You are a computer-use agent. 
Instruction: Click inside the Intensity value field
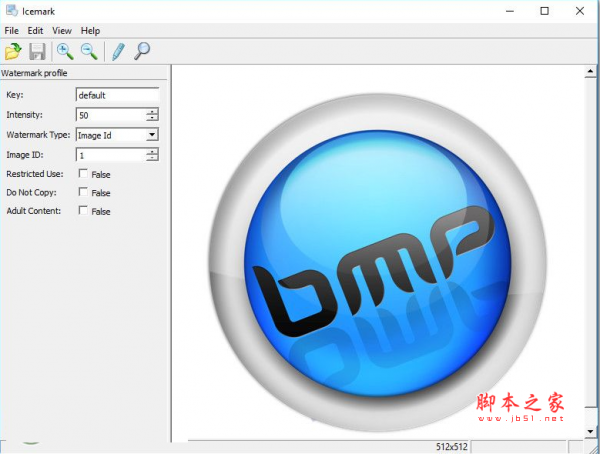111,115
